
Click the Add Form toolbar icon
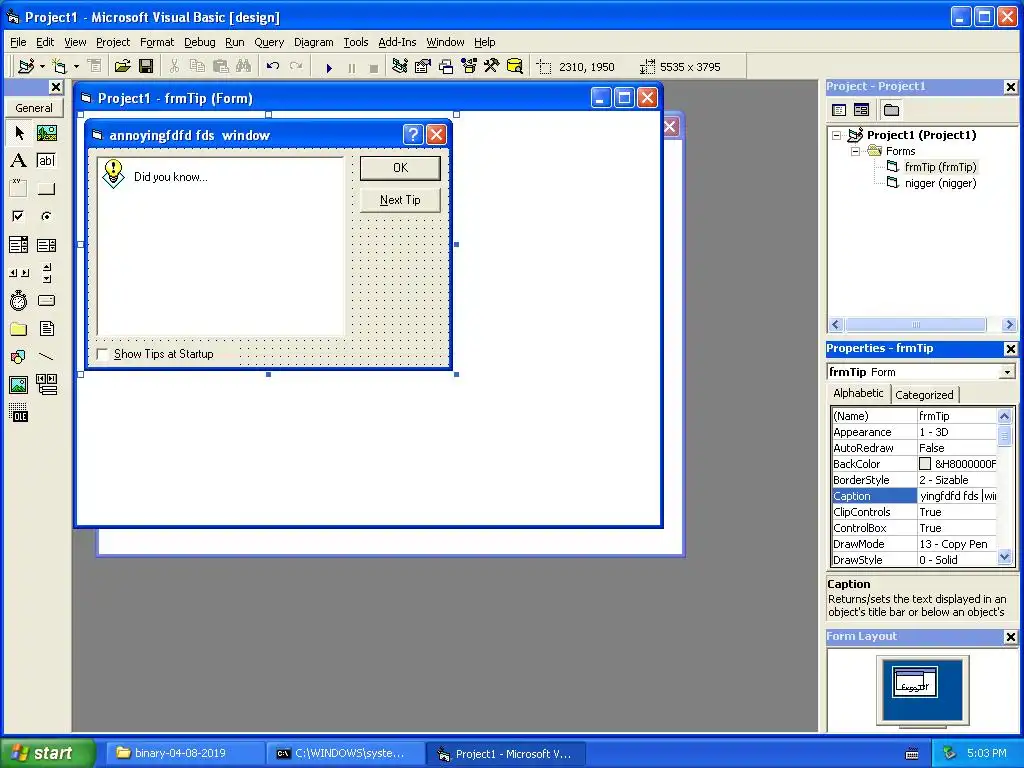(59, 67)
